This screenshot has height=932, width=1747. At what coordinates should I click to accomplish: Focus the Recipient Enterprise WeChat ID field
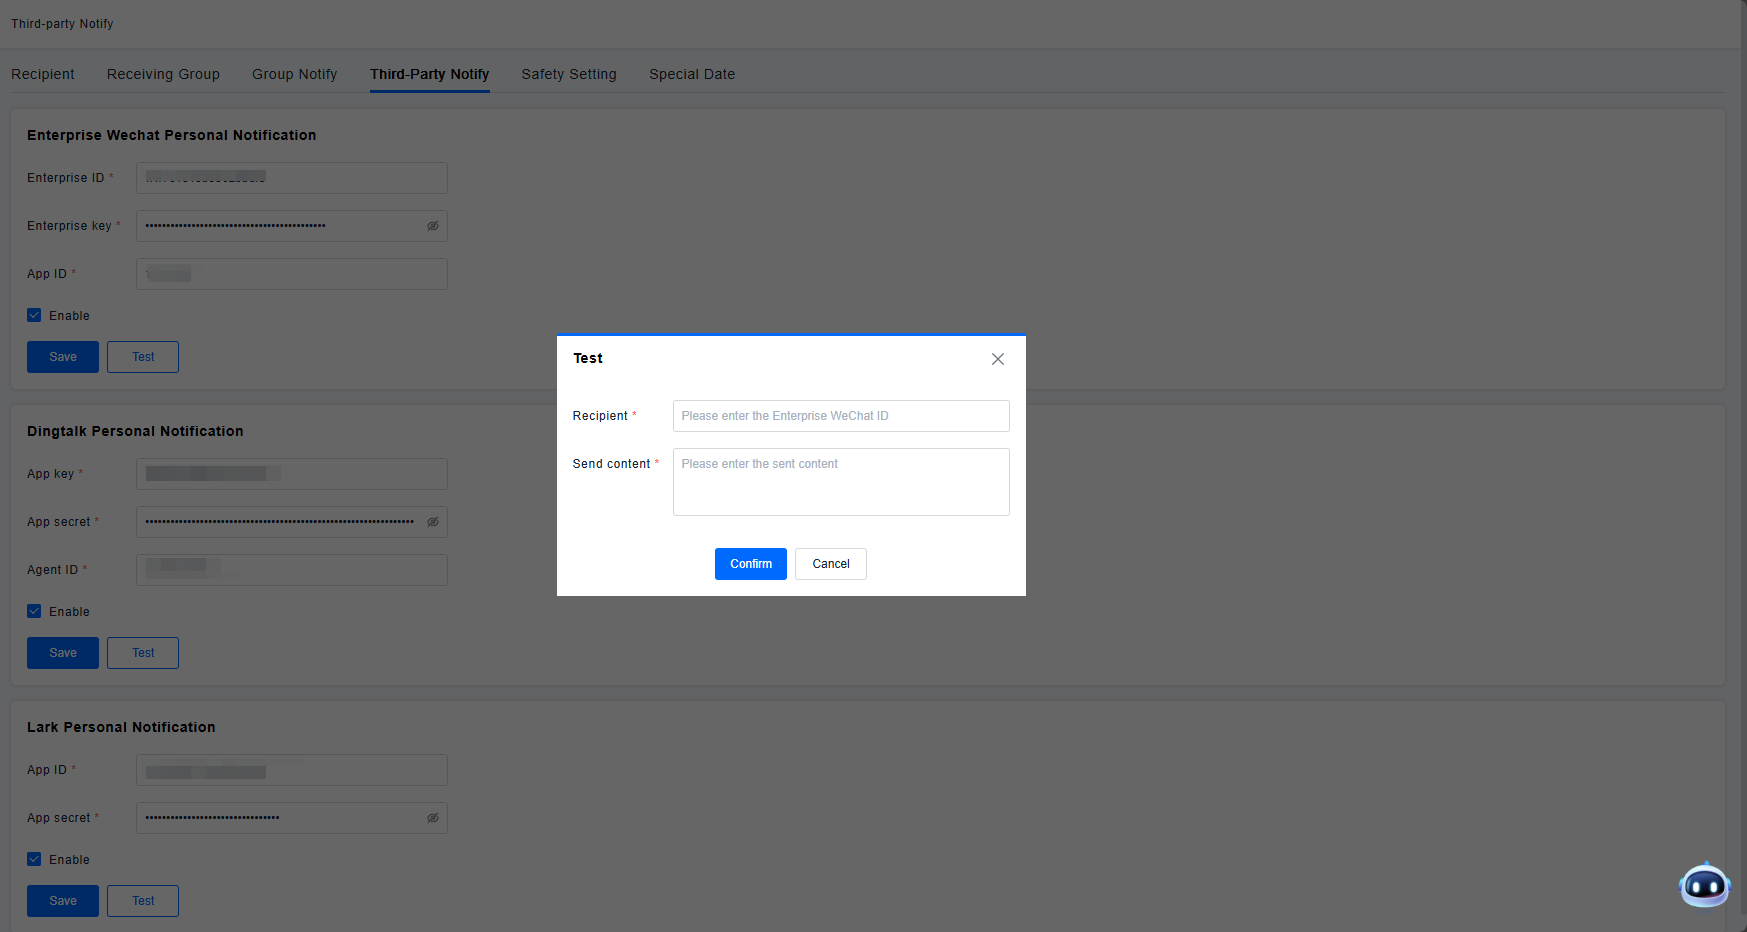click(x=840, y=416)
